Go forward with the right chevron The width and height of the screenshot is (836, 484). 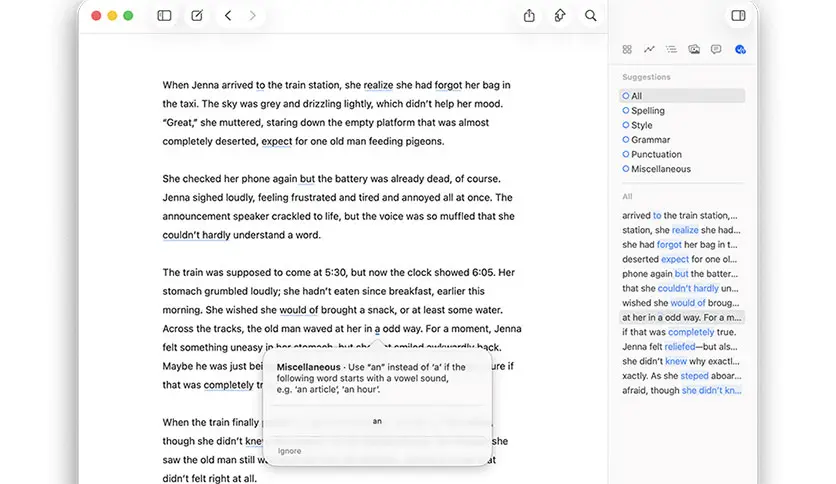pyautogui.click(x=252, y=15)
